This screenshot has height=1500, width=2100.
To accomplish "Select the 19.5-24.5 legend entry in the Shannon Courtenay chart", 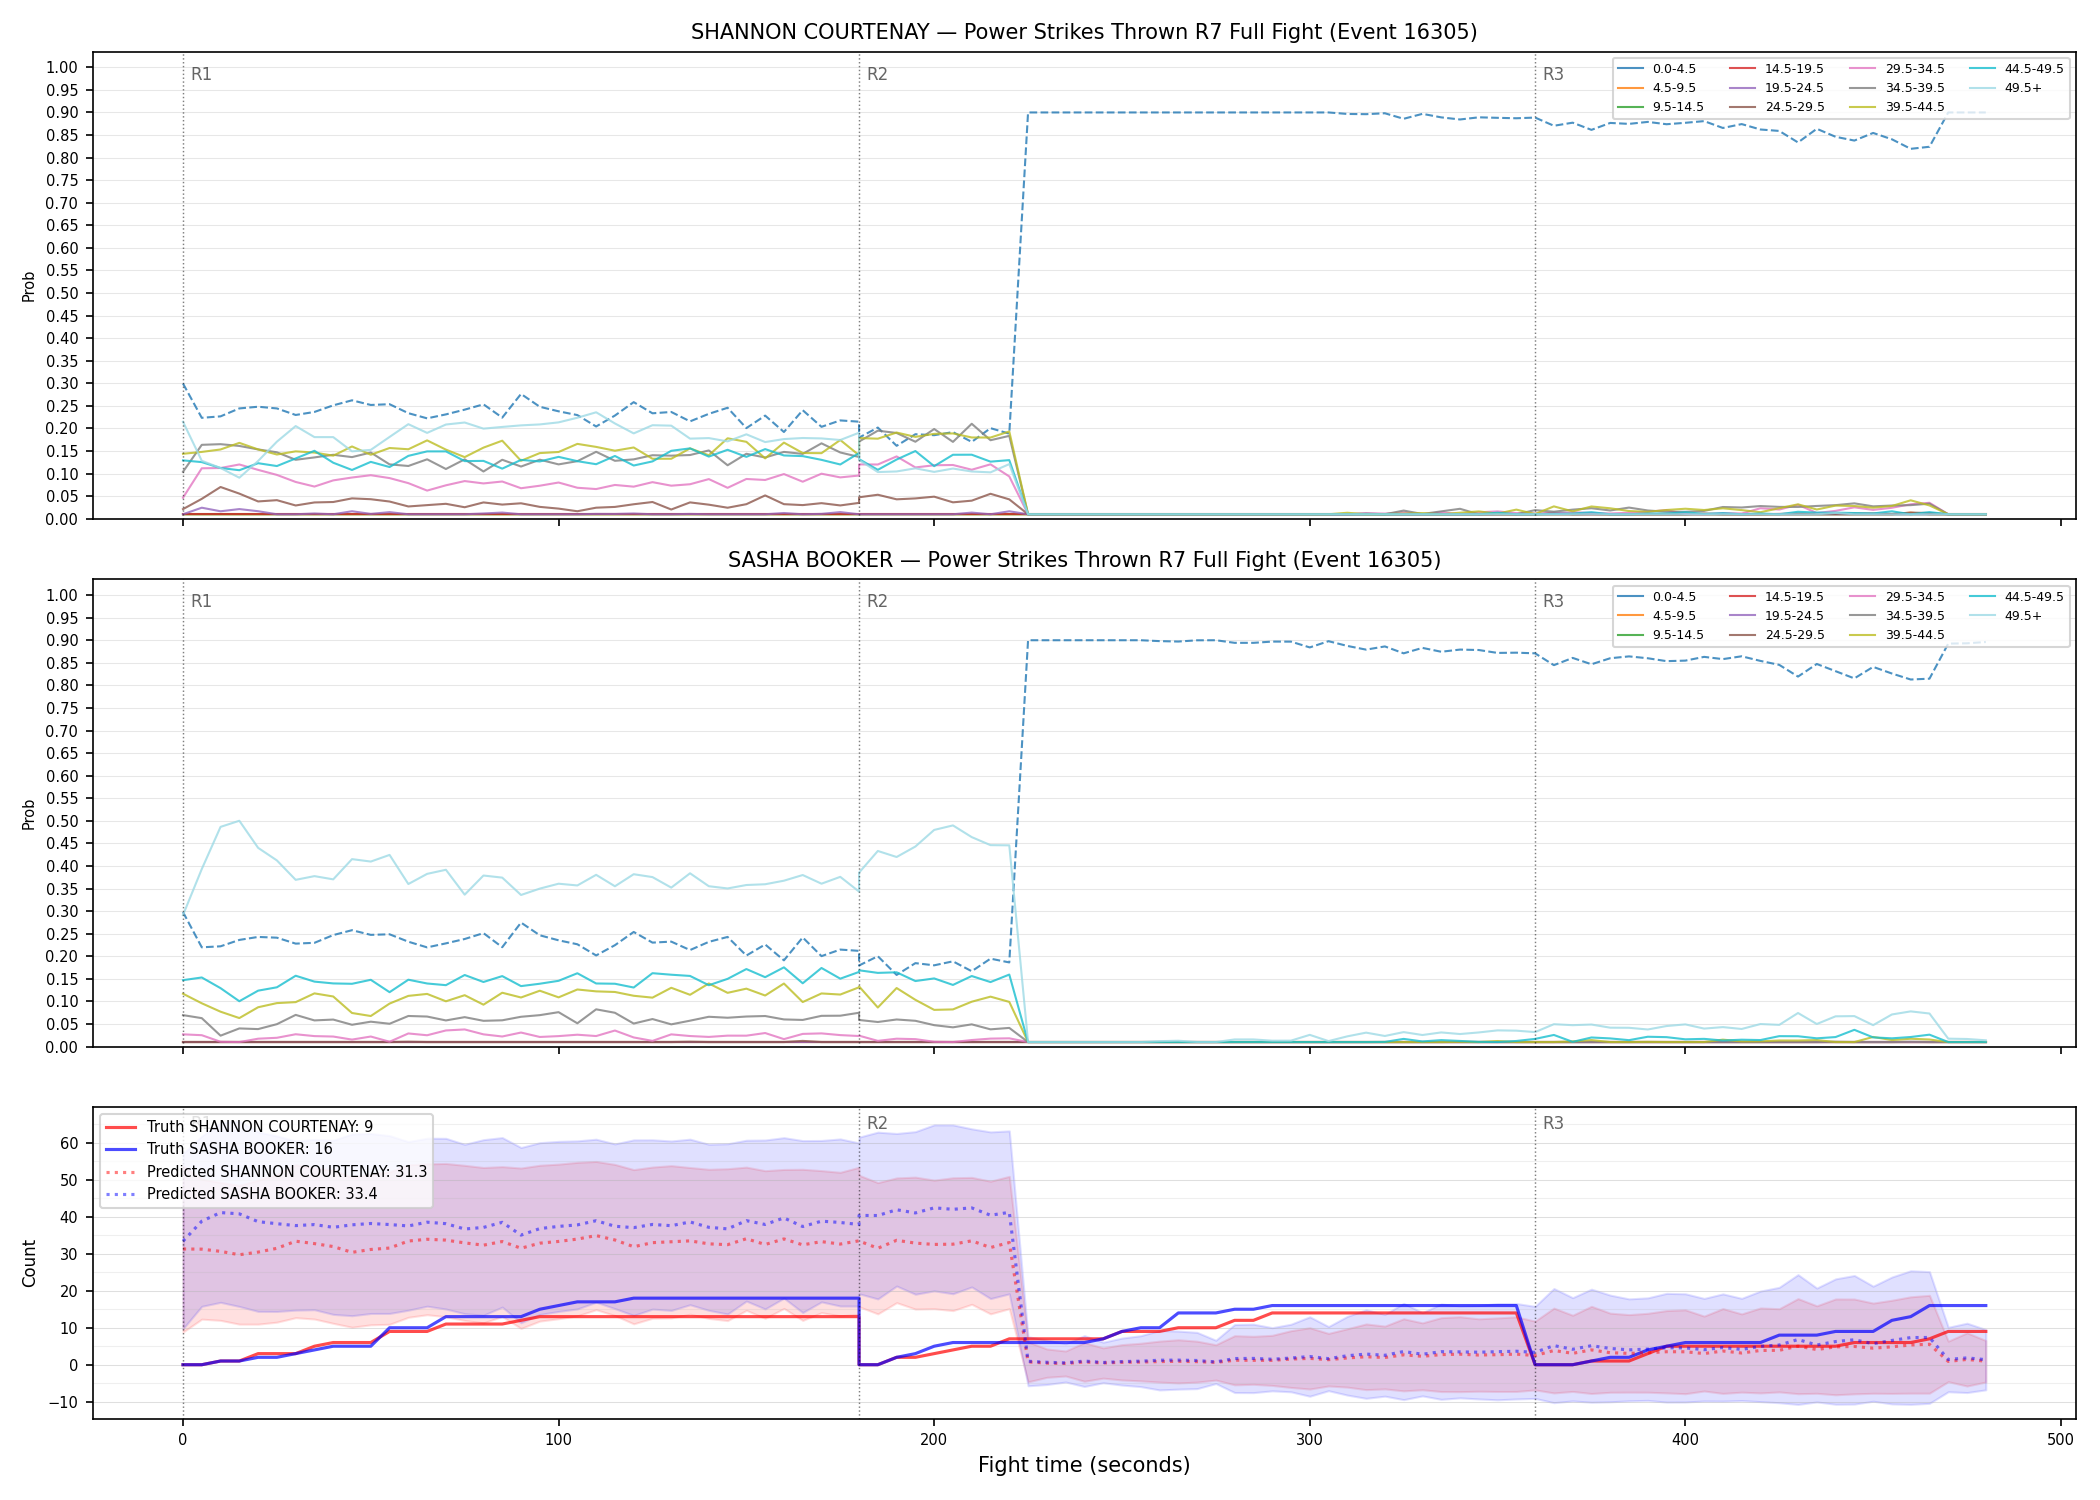I will [x=1777, y=88].
